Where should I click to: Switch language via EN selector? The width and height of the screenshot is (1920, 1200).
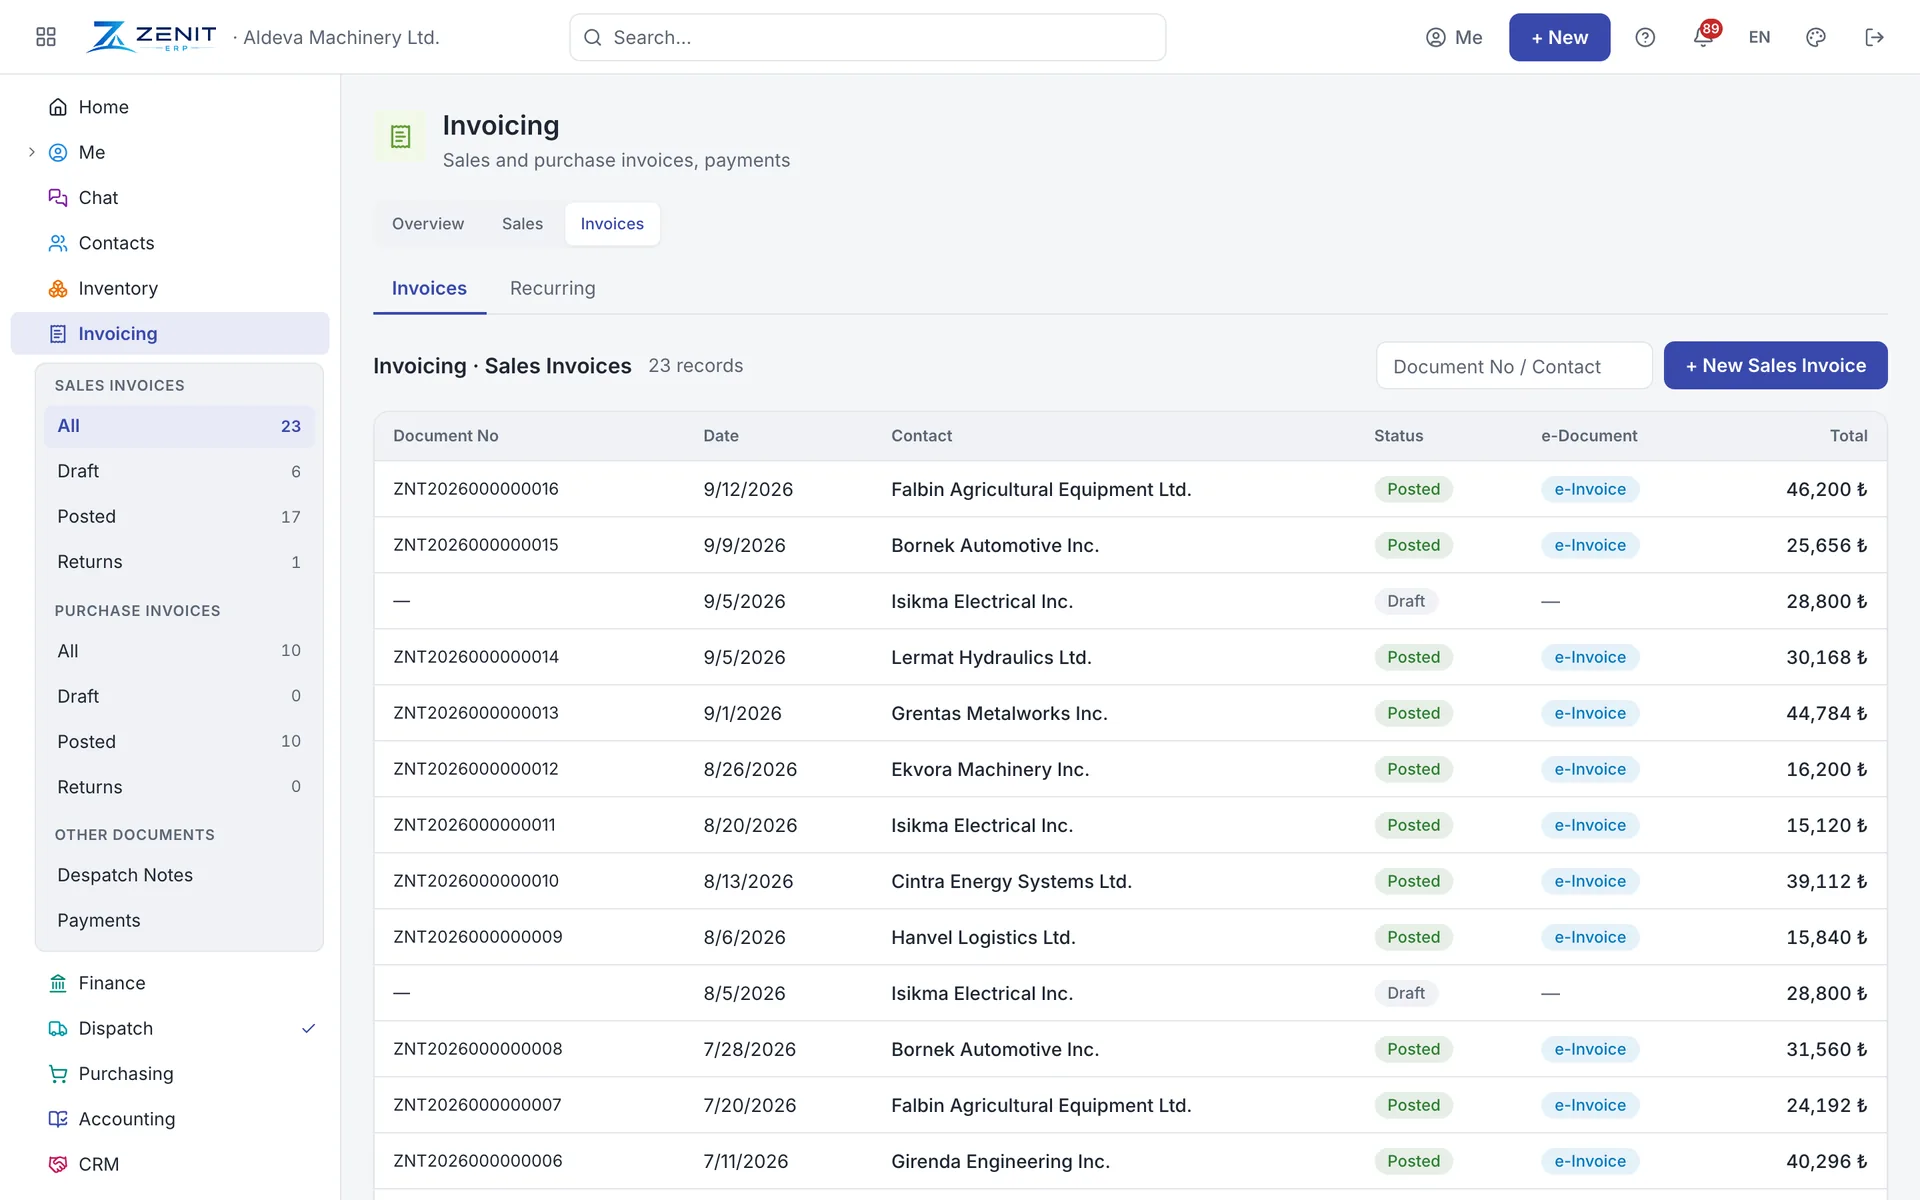click(1759, 37)
